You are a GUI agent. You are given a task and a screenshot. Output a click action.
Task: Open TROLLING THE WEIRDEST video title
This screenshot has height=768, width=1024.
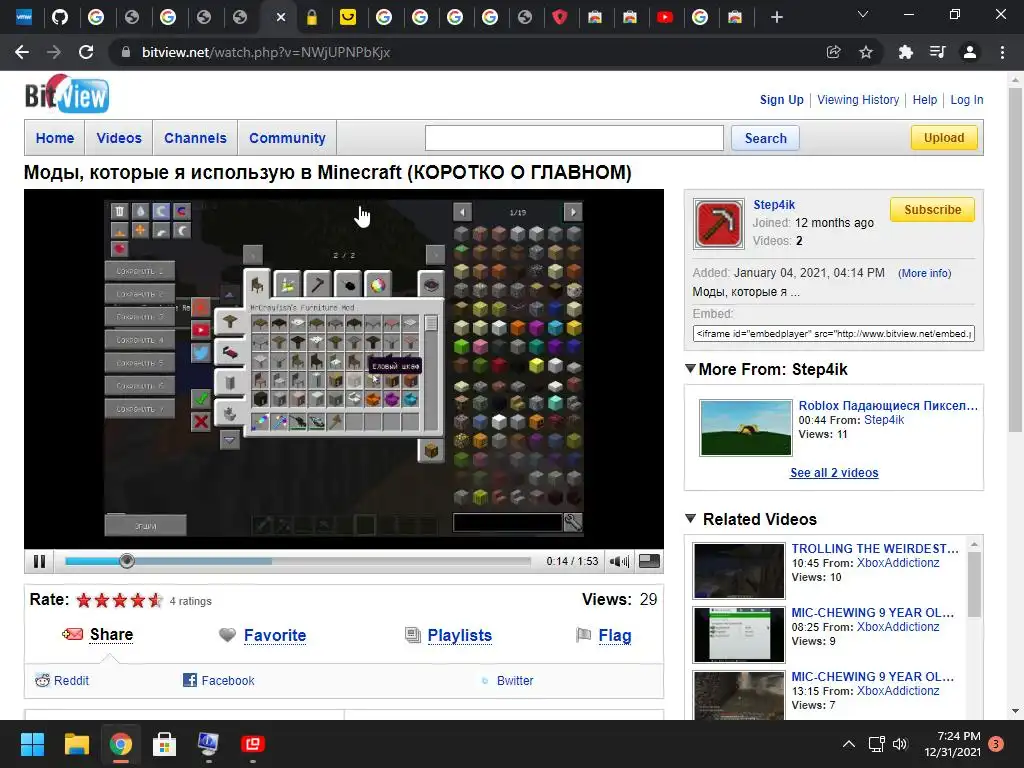(874, 549)
